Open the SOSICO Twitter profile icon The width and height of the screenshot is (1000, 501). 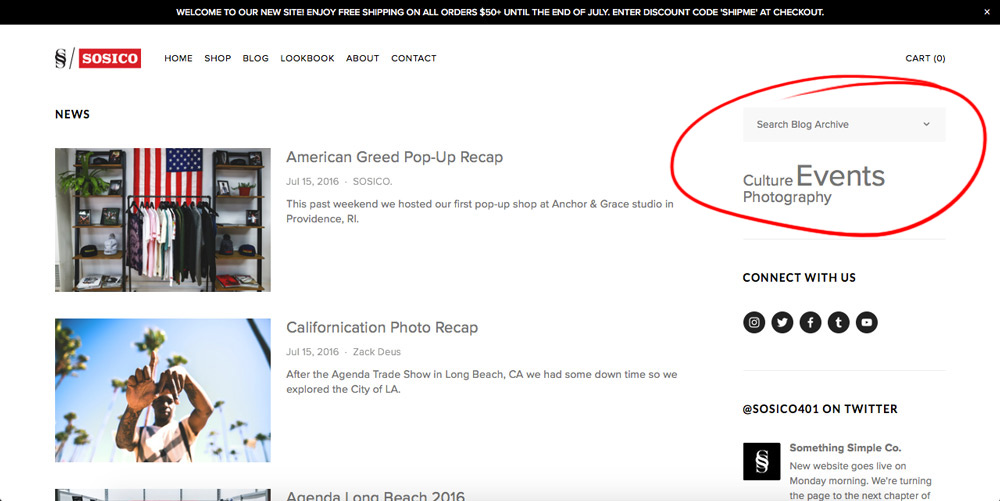782,322
